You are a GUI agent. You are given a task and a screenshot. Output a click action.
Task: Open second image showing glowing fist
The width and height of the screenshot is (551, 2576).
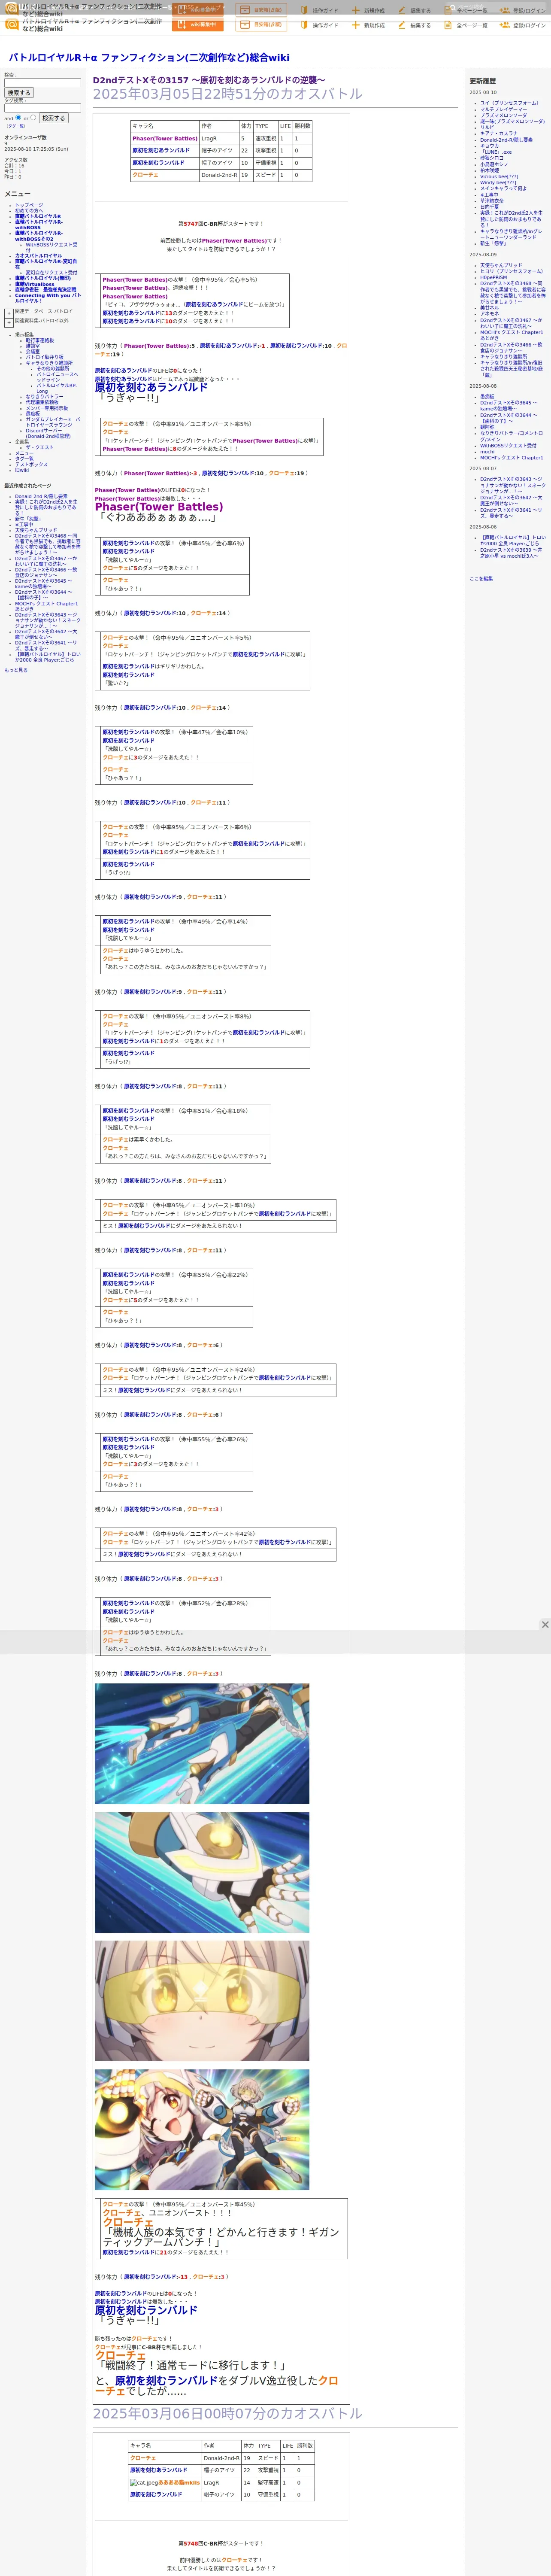[202, 1872]
